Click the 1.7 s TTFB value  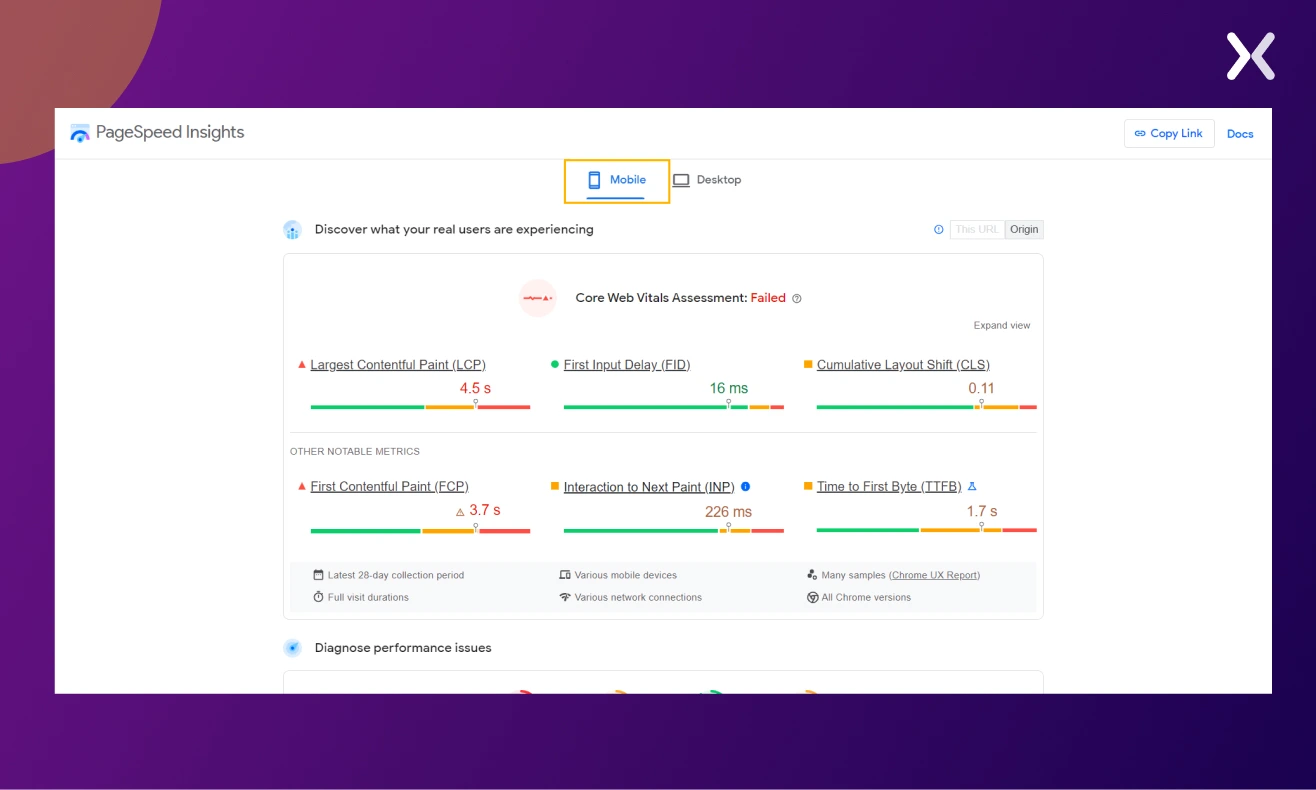(982, 511)
